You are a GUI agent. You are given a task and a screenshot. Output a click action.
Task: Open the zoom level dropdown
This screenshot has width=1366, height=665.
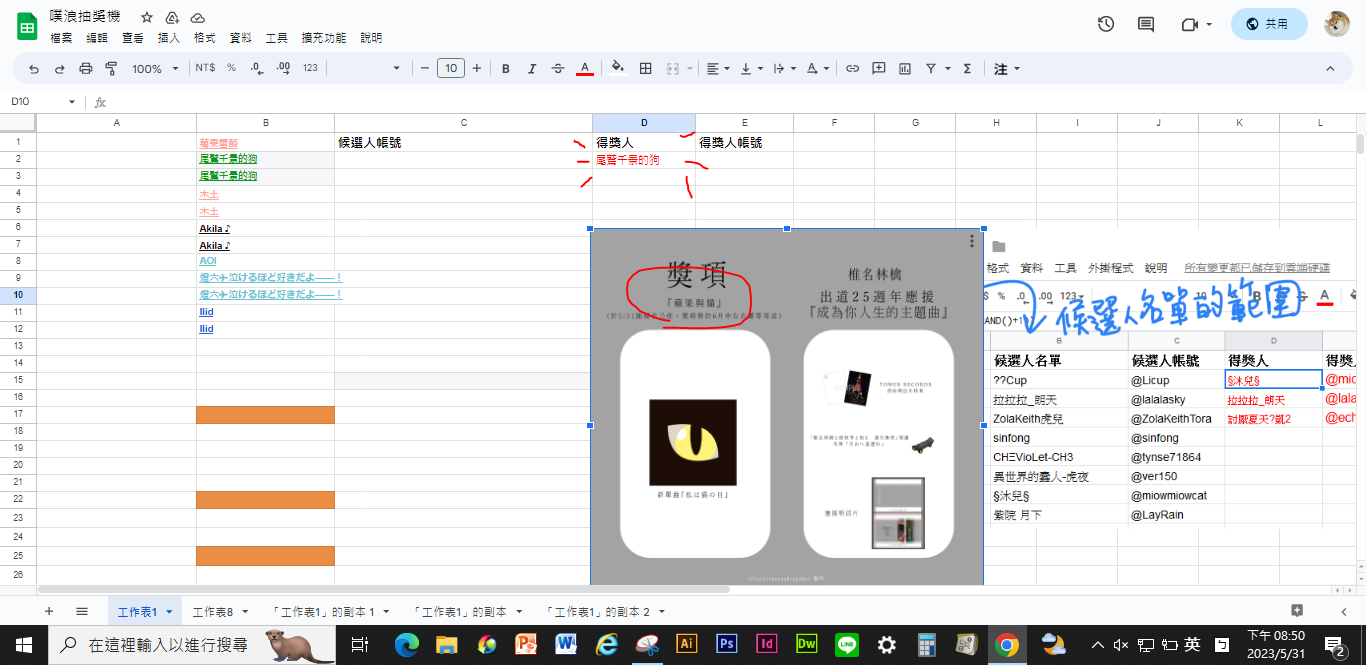tap(155, 69)
